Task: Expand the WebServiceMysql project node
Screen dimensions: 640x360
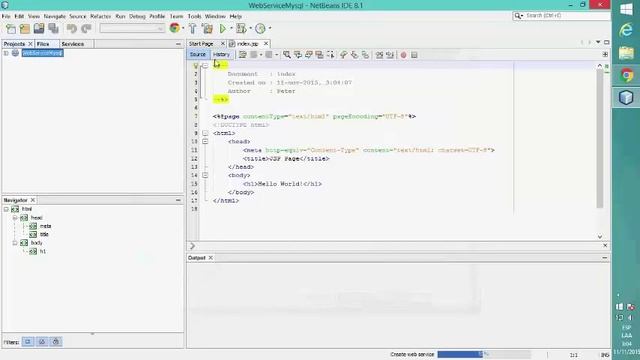Action: pyautogui.click(x=6, y=53)
